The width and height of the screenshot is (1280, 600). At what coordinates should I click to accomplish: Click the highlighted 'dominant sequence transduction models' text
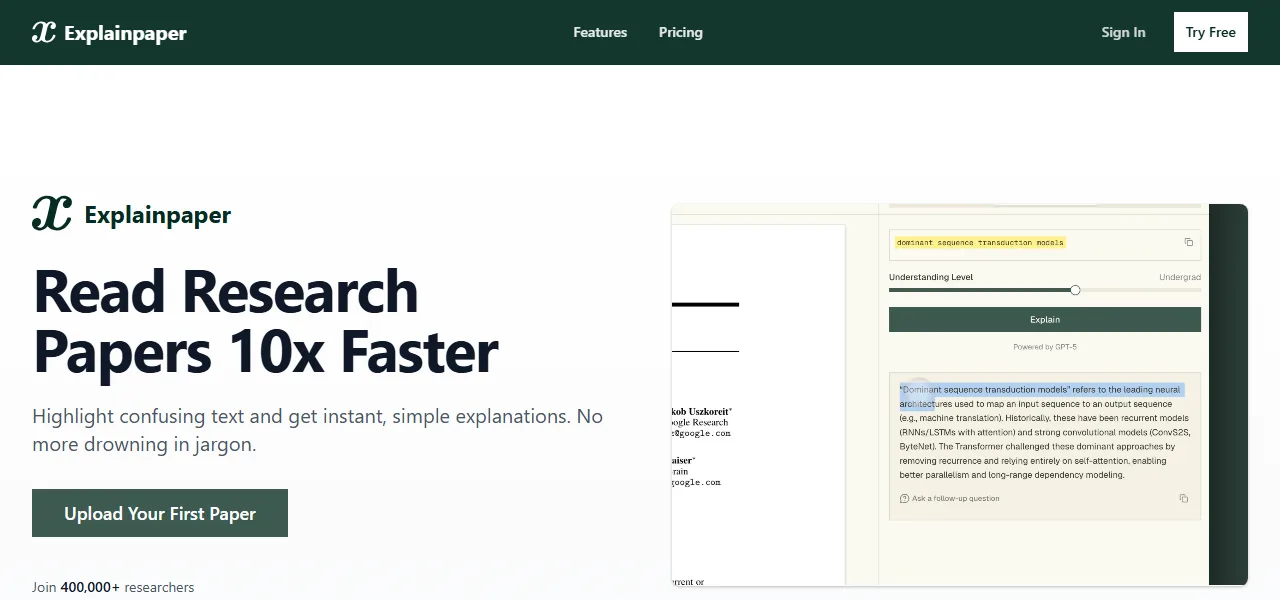pyautogui.click(x=980, y=242)
